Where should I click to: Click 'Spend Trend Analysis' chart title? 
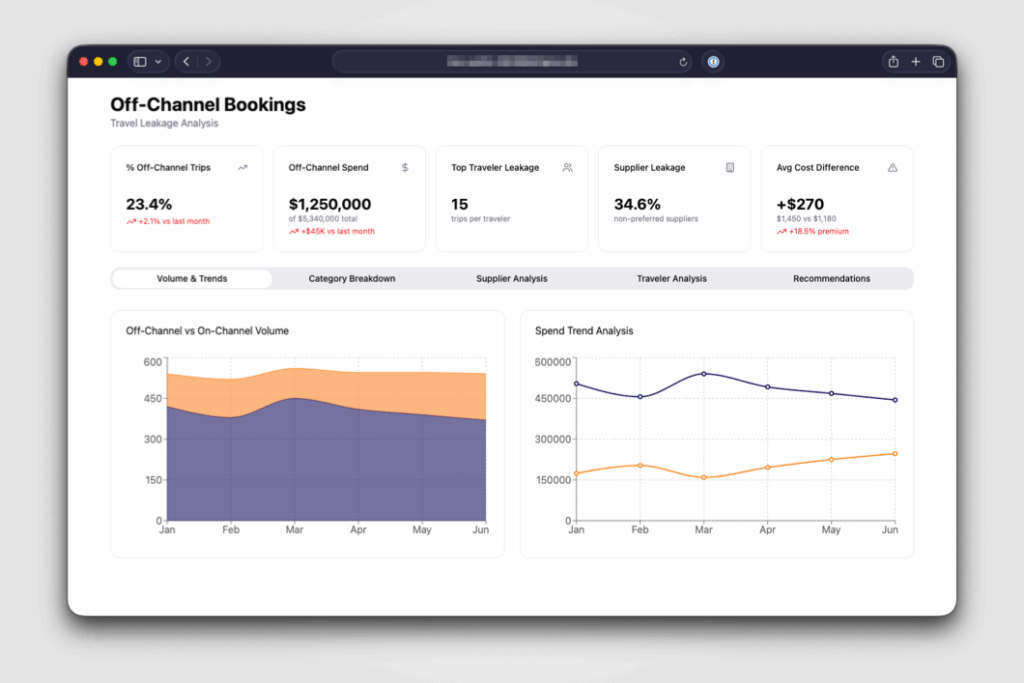pos(584,331)
